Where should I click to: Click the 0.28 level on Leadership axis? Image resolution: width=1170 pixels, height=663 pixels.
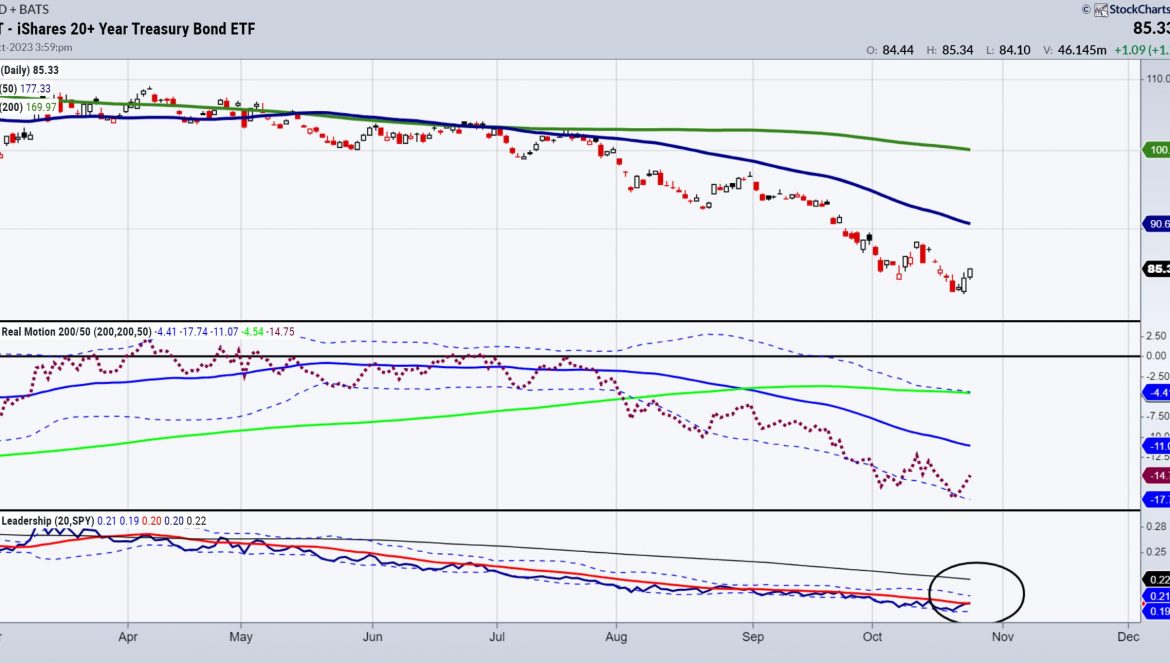(1157, 527)
